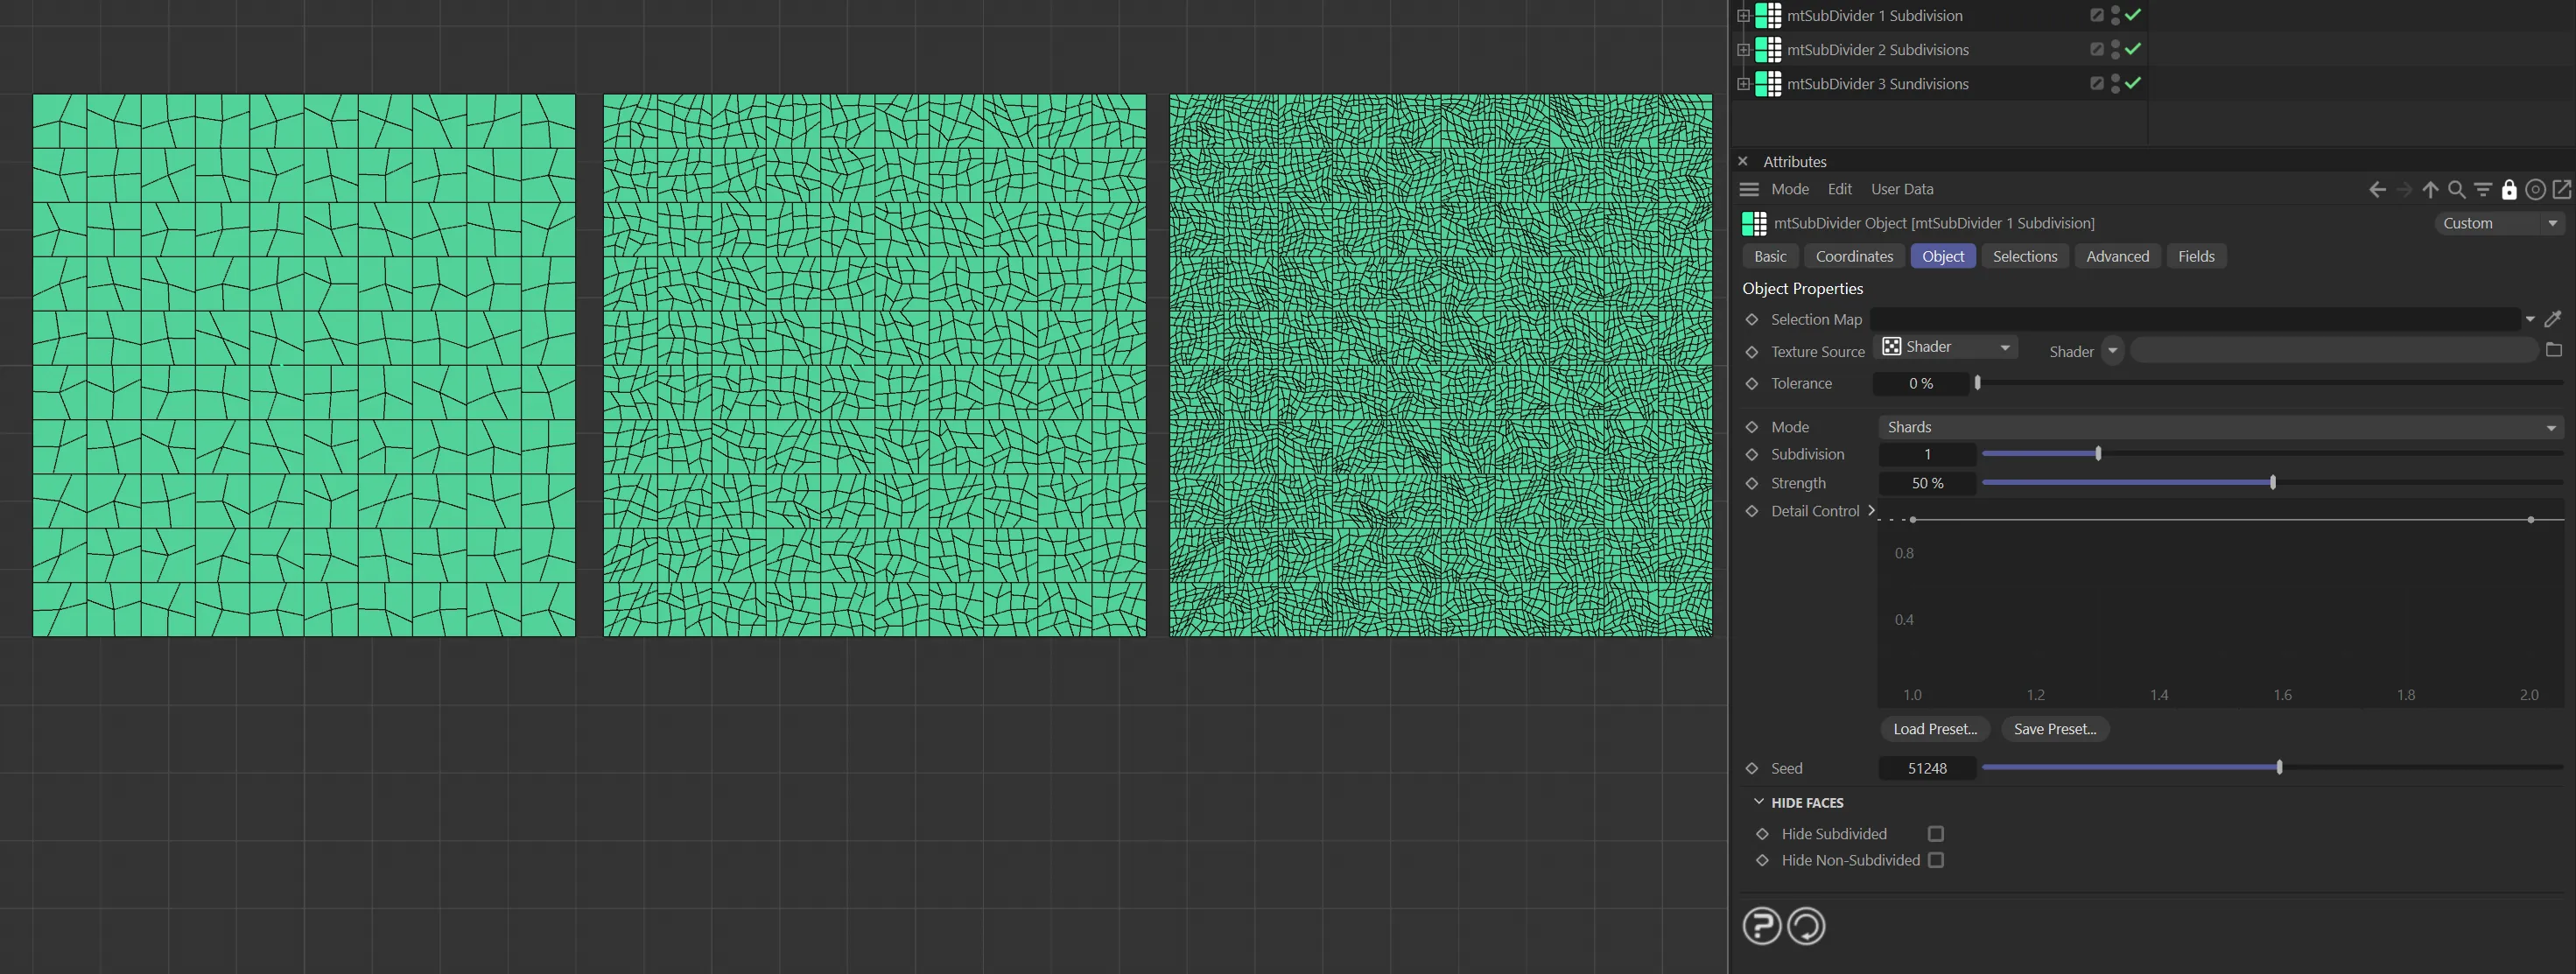Image resolution: width=2576 pixels, height=974 pixels.
Task: Click the Load Preset button
Action: point(1934,729)
